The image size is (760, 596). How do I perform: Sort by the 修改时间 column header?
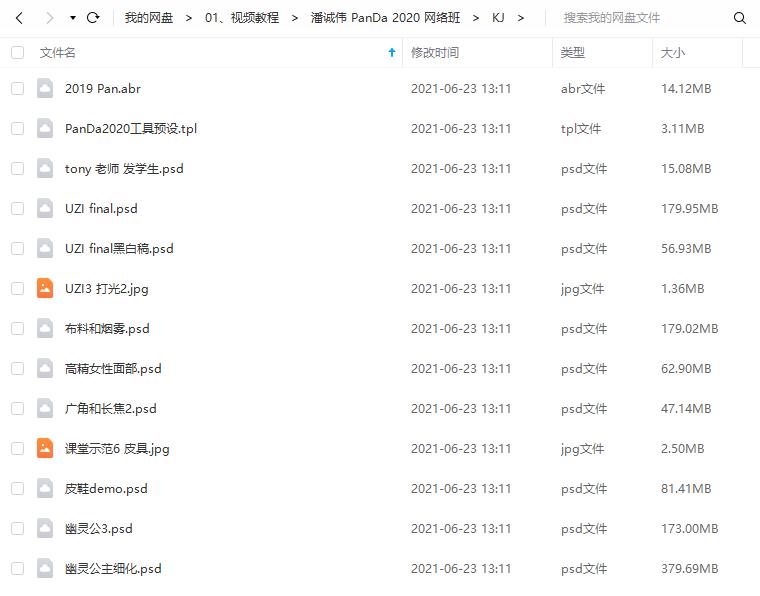[x=435, y=52]
